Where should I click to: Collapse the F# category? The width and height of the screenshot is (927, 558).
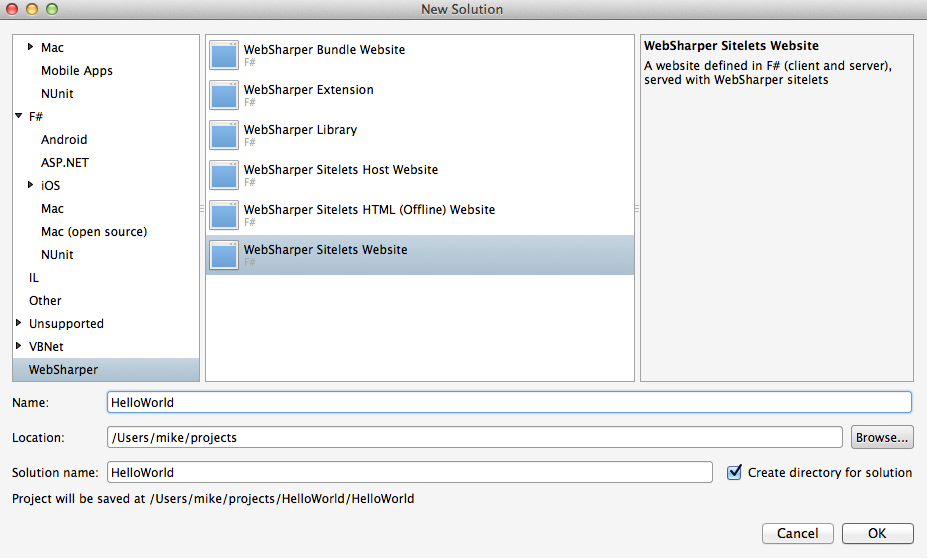(x=18, y=116)
